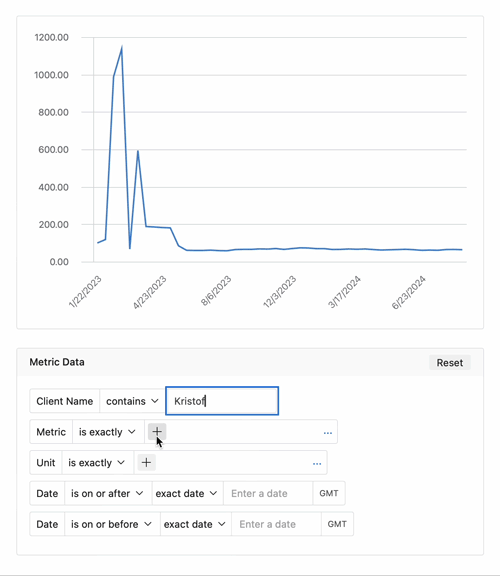Click Date label in 'is on or after' row
500x576 pixels.
[x=47, y=493]
